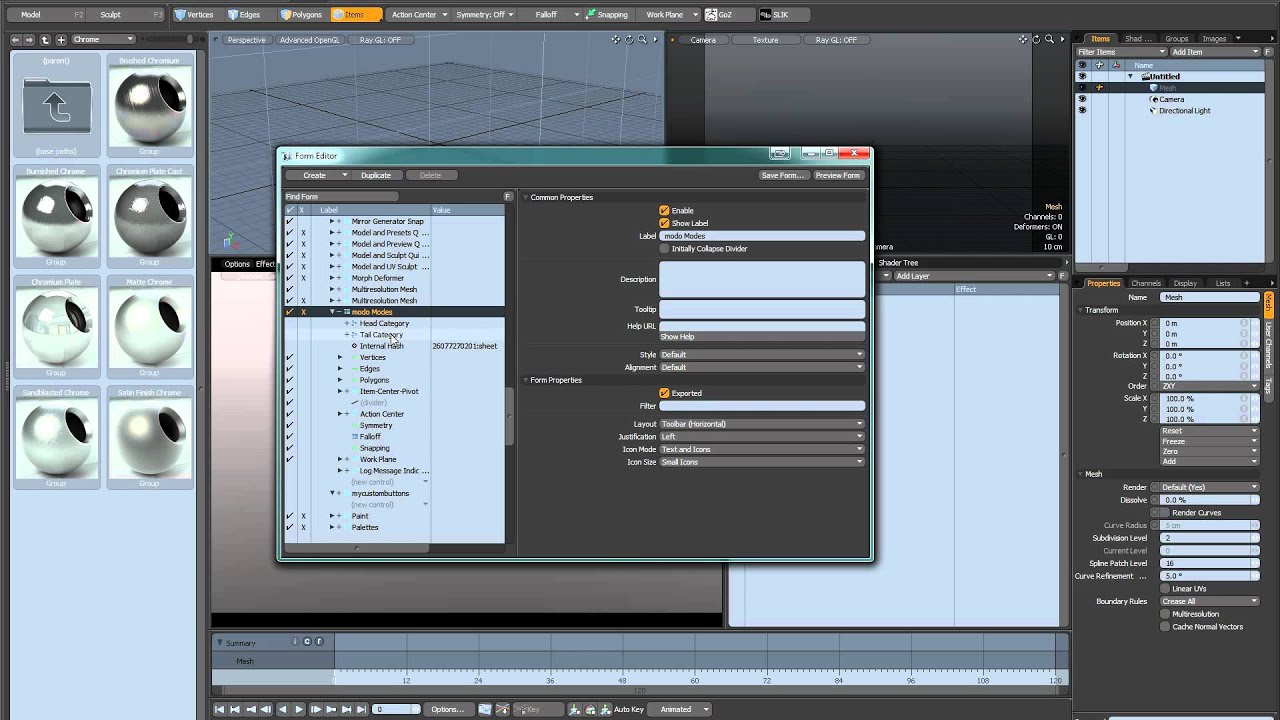Image resolution: width=1280 pixels, height=720 pixels.
Task: Collapse the Common Properties section
Action: pos(526,197)
